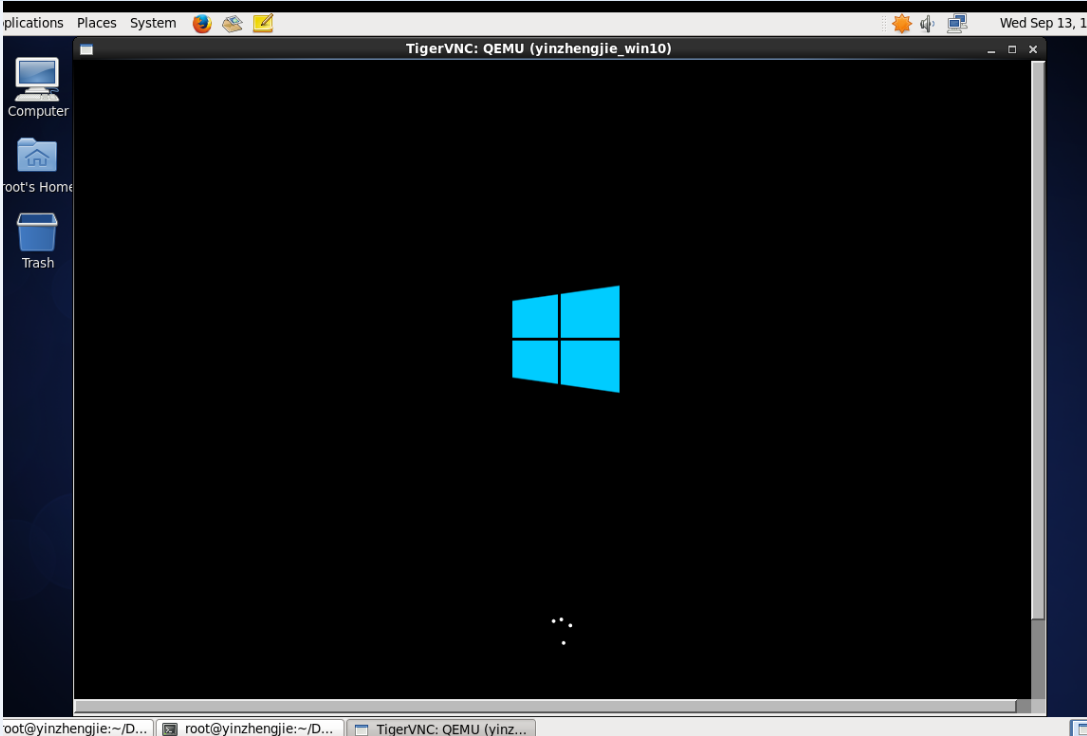The width and height of the screenshot is (1087, 736).
Task: Click the date and time clock in the panel
Action: coord(1042,23)
